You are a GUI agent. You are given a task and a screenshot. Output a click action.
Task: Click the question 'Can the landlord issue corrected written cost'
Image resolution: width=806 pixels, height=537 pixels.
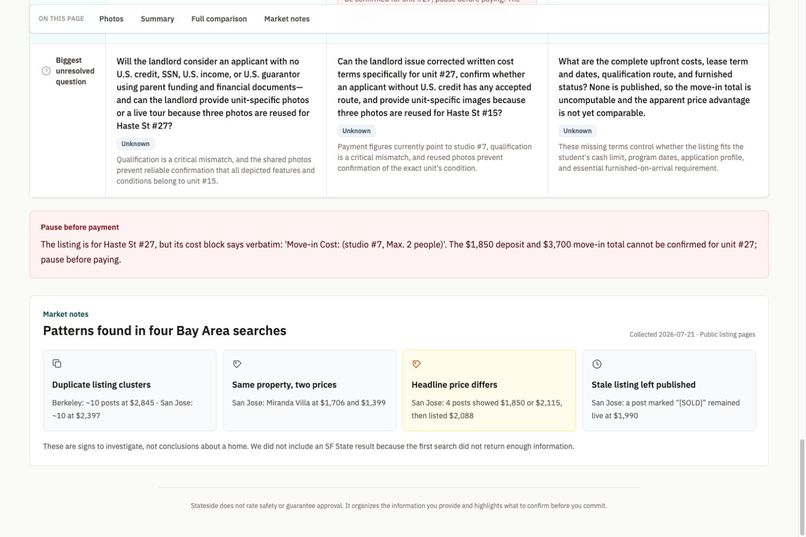pos(434,87)
